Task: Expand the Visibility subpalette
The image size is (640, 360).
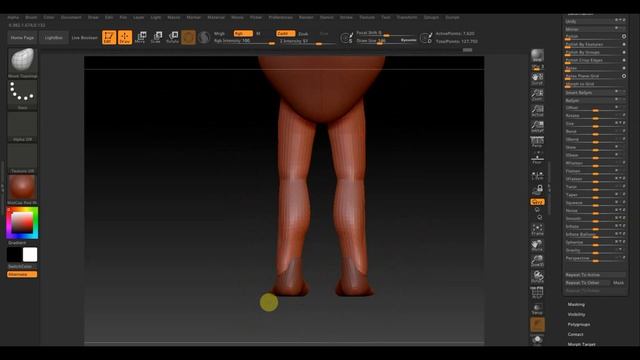Action: point(576,314)
